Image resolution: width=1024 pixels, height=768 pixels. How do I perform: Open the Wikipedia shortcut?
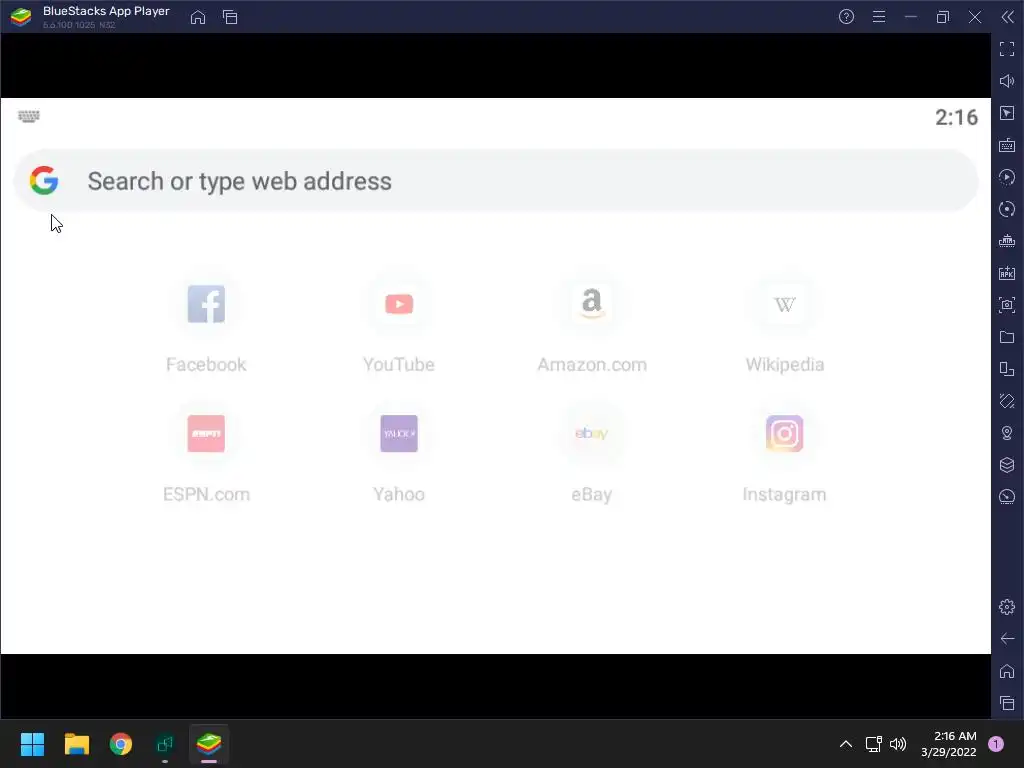click(x=784, y=304)
